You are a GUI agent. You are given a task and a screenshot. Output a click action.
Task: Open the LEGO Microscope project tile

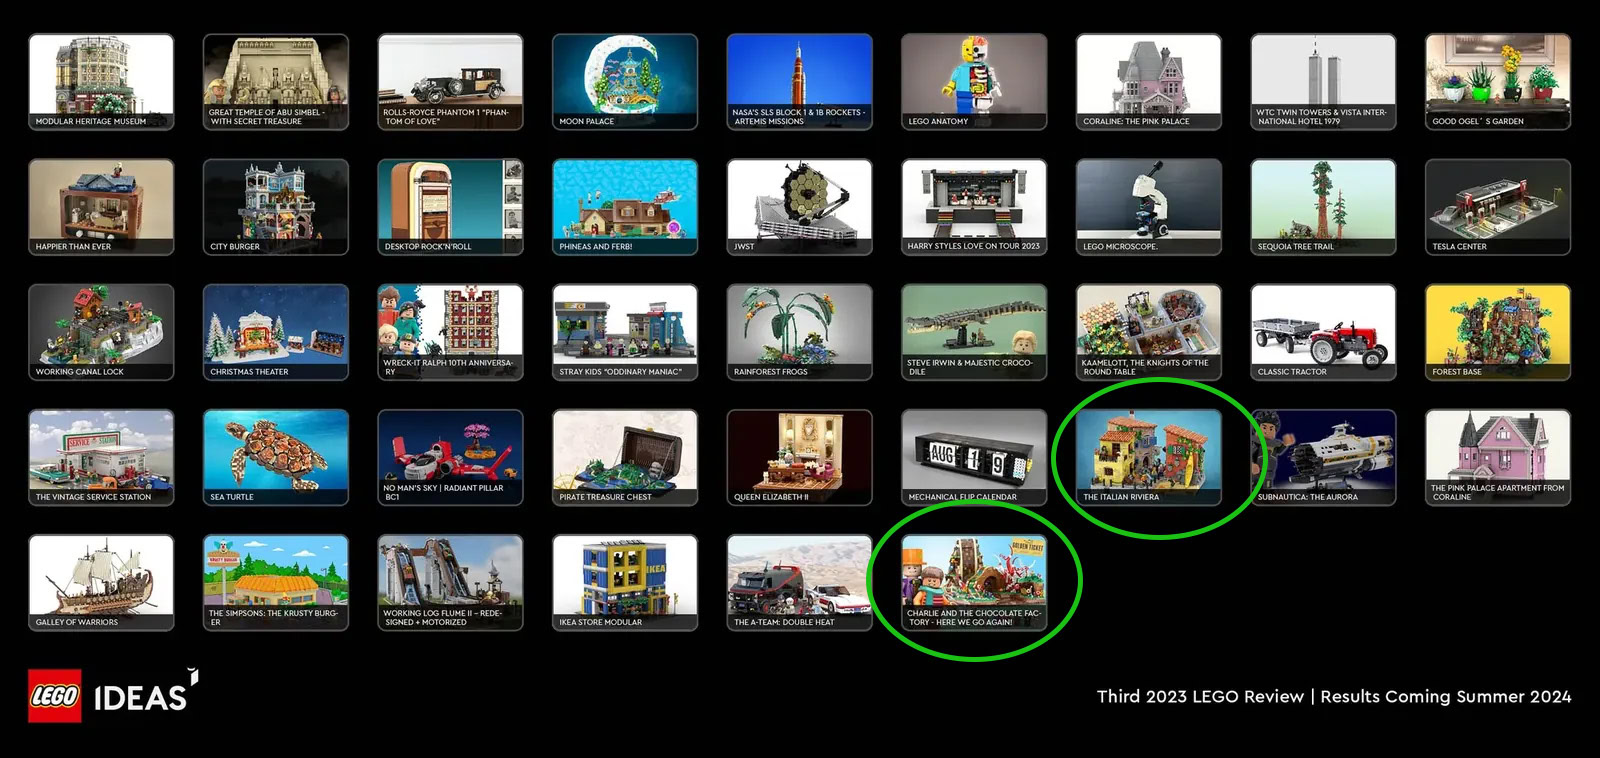point(1148,206)
